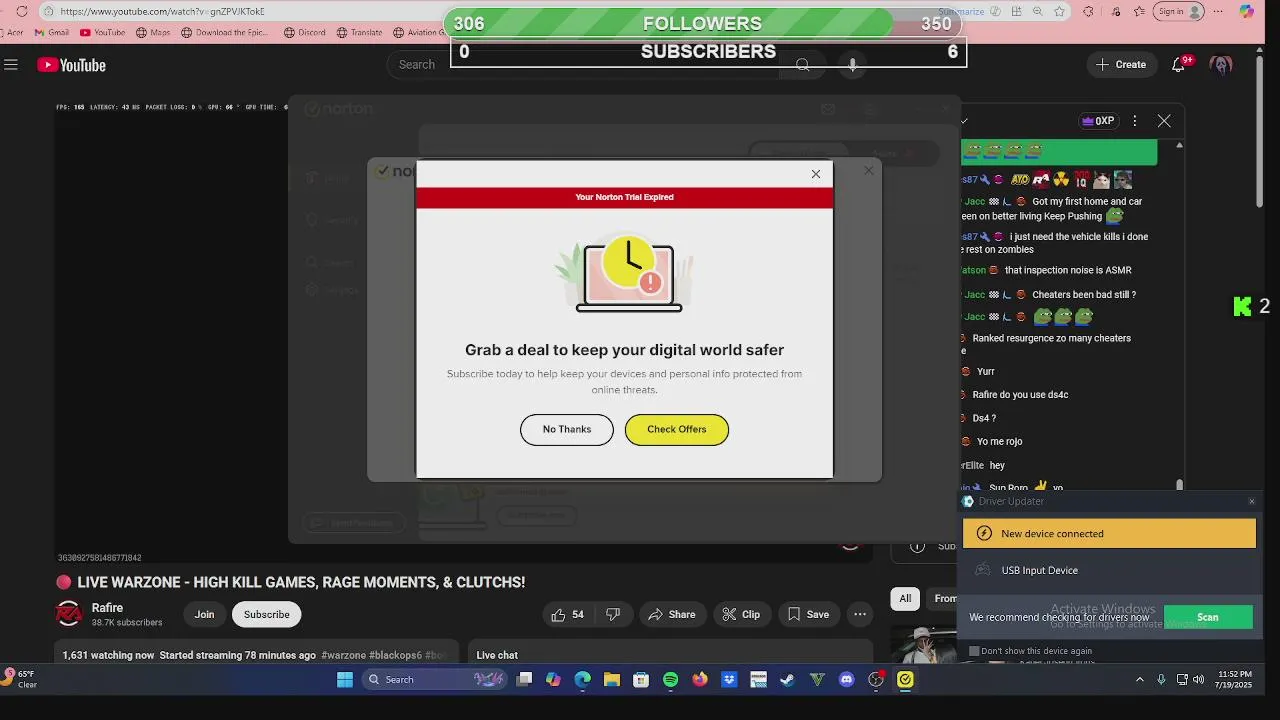Image resolution: width=1280 pixels, height=720 pixels.
Task: Open the Maps bookmark
Action: click(153, 32)
